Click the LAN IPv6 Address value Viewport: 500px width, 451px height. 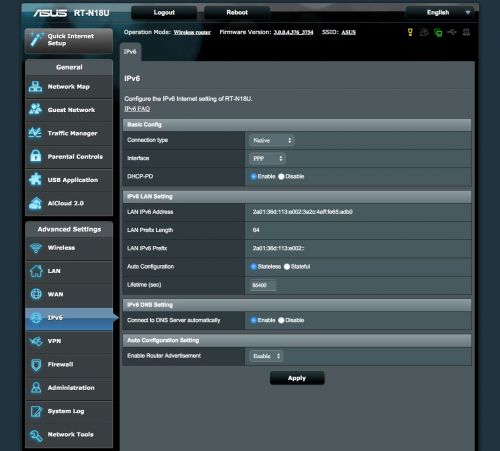tap(302, 212)
